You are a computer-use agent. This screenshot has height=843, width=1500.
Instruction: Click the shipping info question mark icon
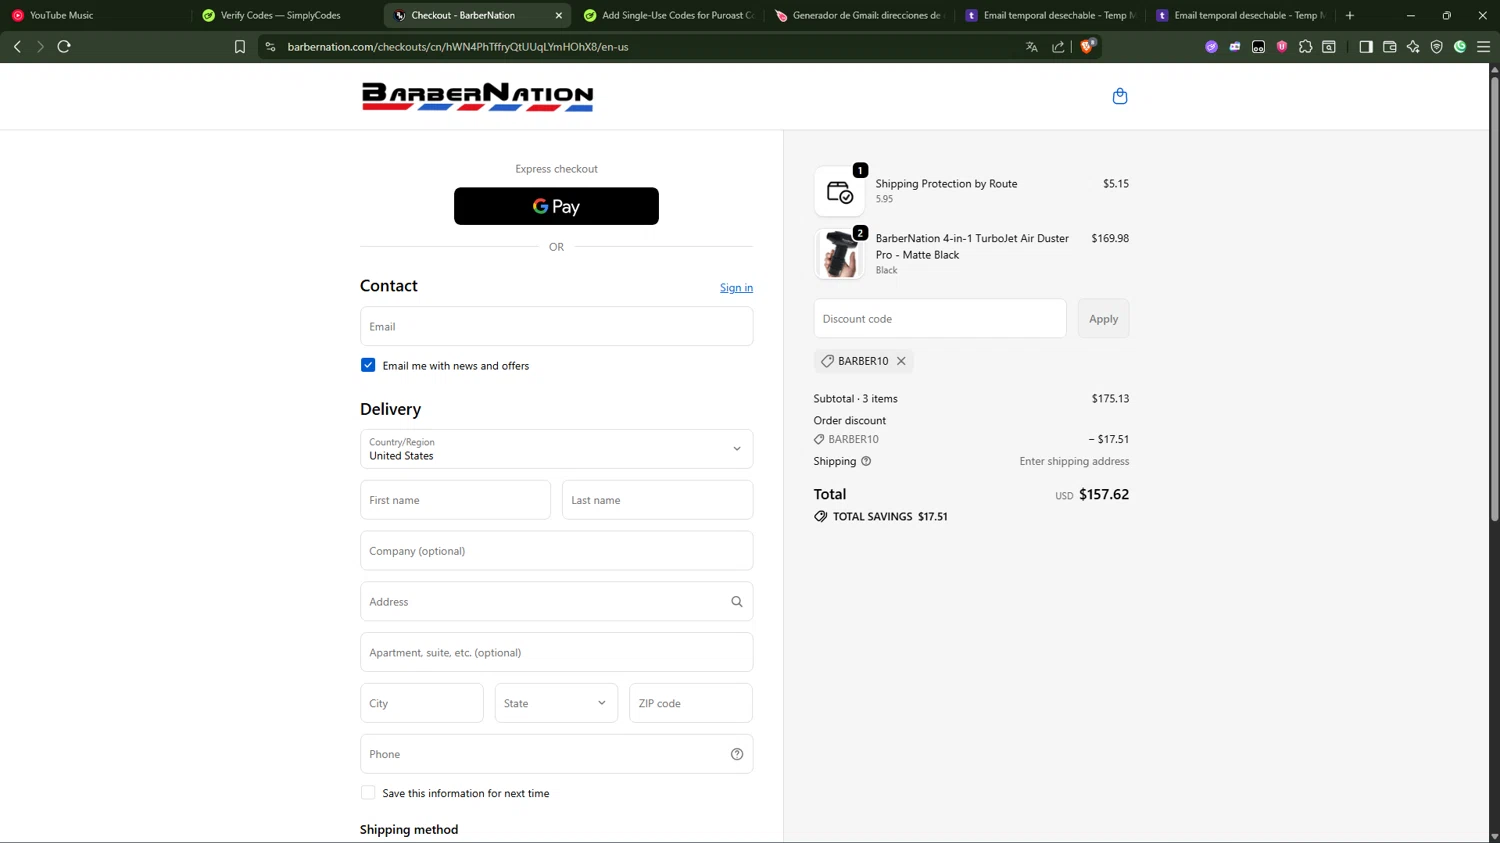point(866,461)
